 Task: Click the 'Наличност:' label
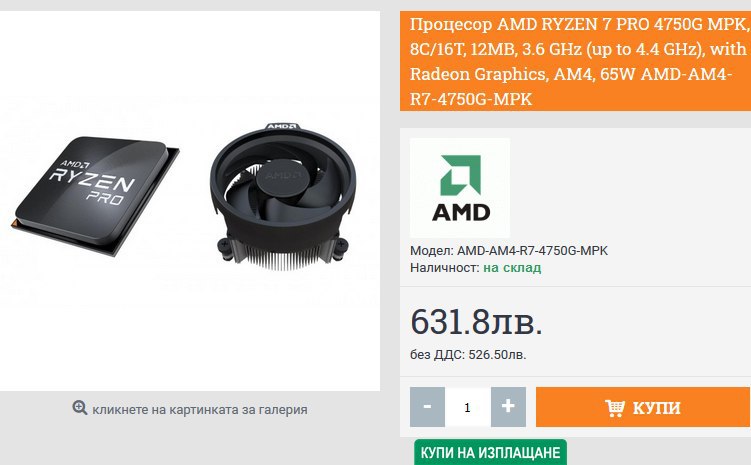click(x=444, y=268)
